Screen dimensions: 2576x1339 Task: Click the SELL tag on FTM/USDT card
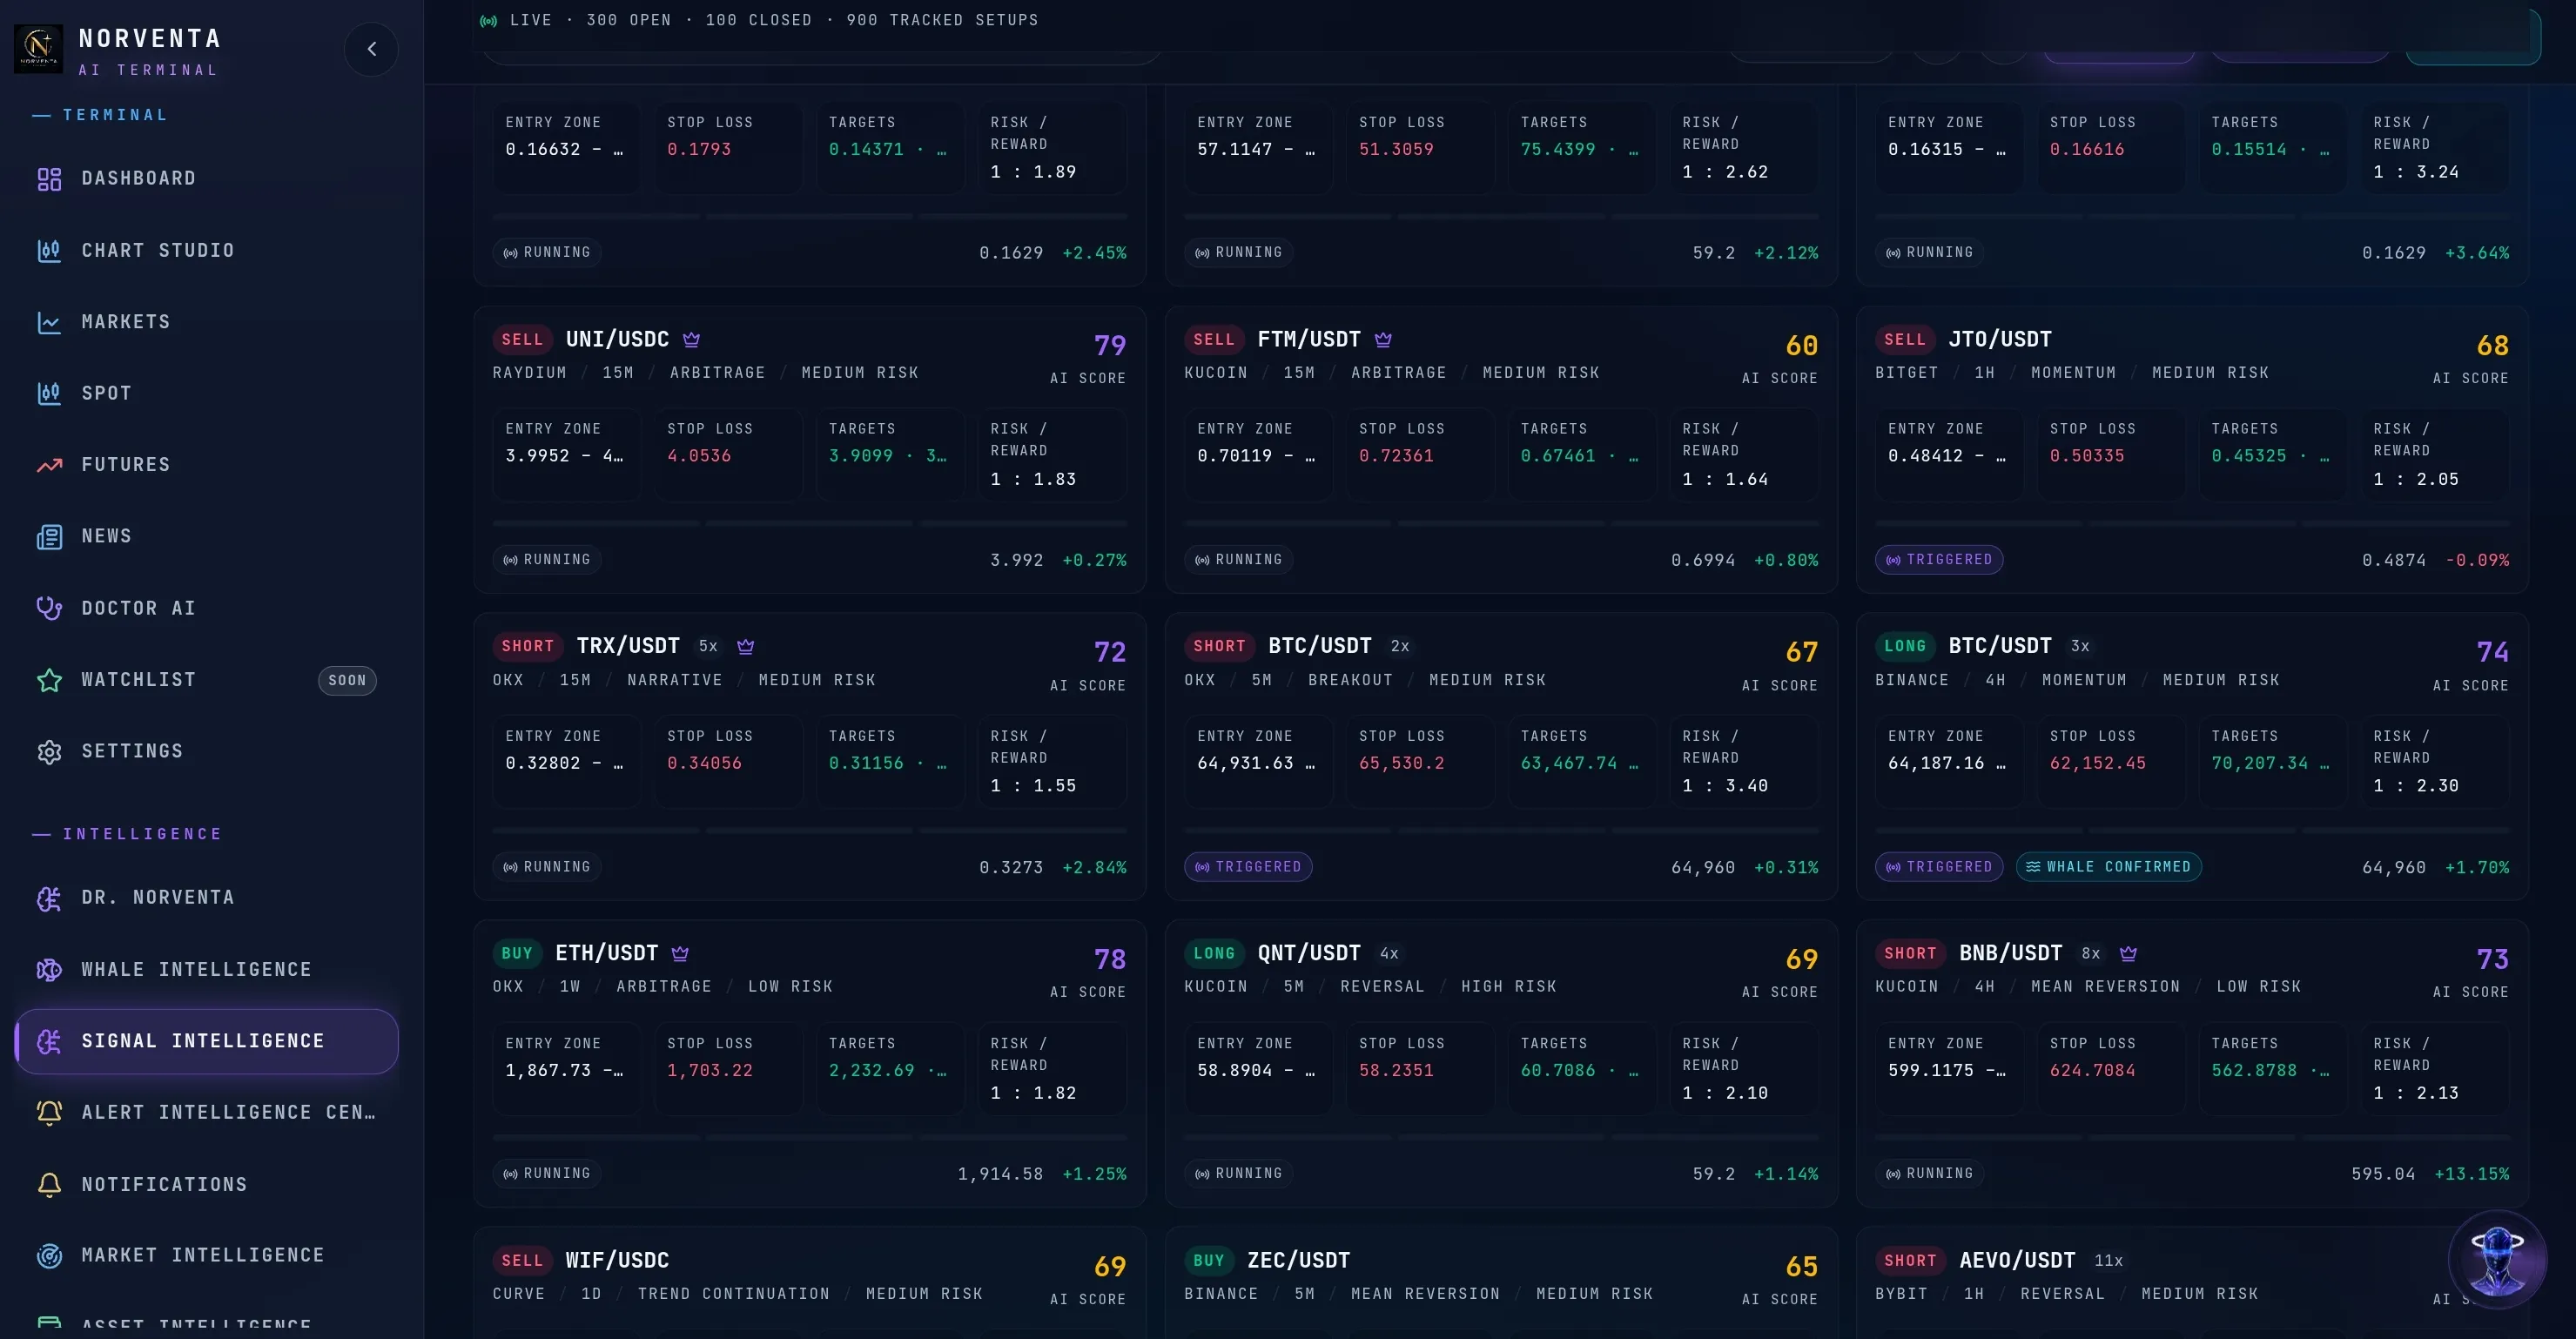pos(1214,340)
